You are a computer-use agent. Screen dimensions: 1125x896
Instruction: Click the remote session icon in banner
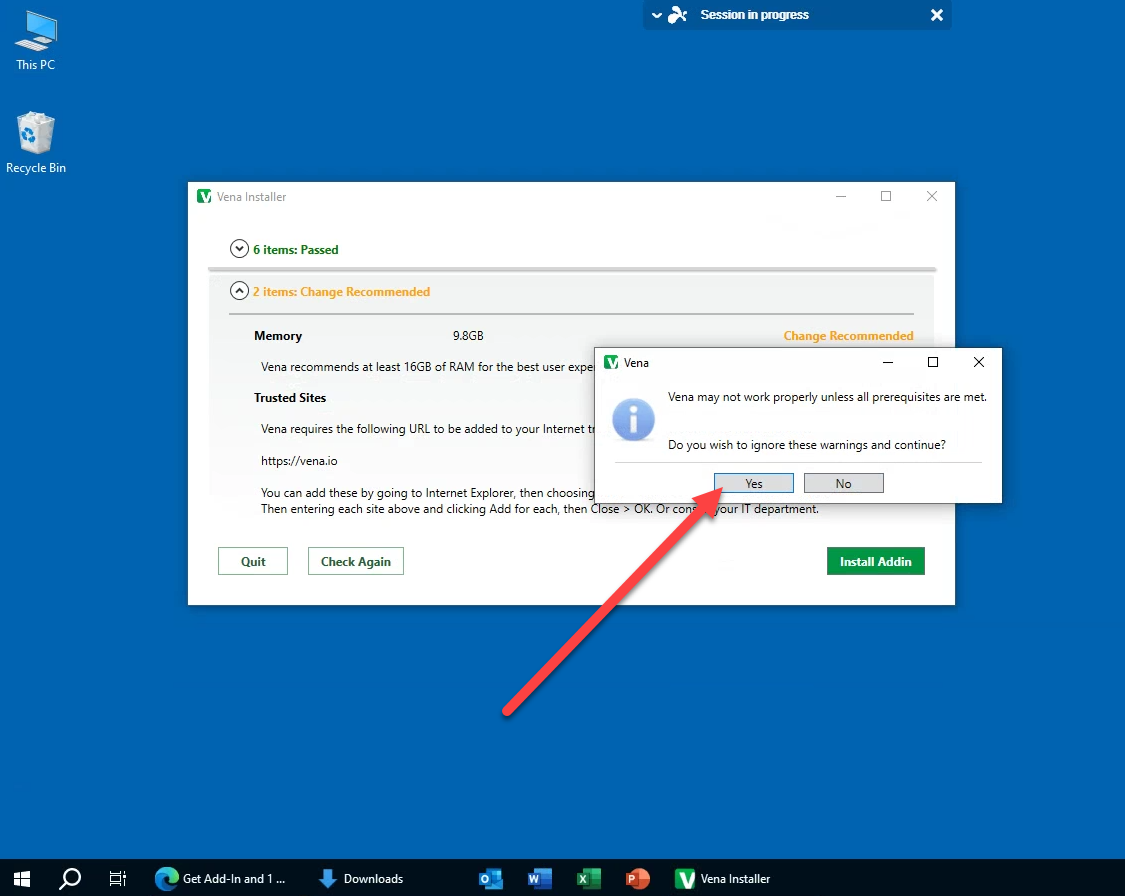(x=678, y=15)
